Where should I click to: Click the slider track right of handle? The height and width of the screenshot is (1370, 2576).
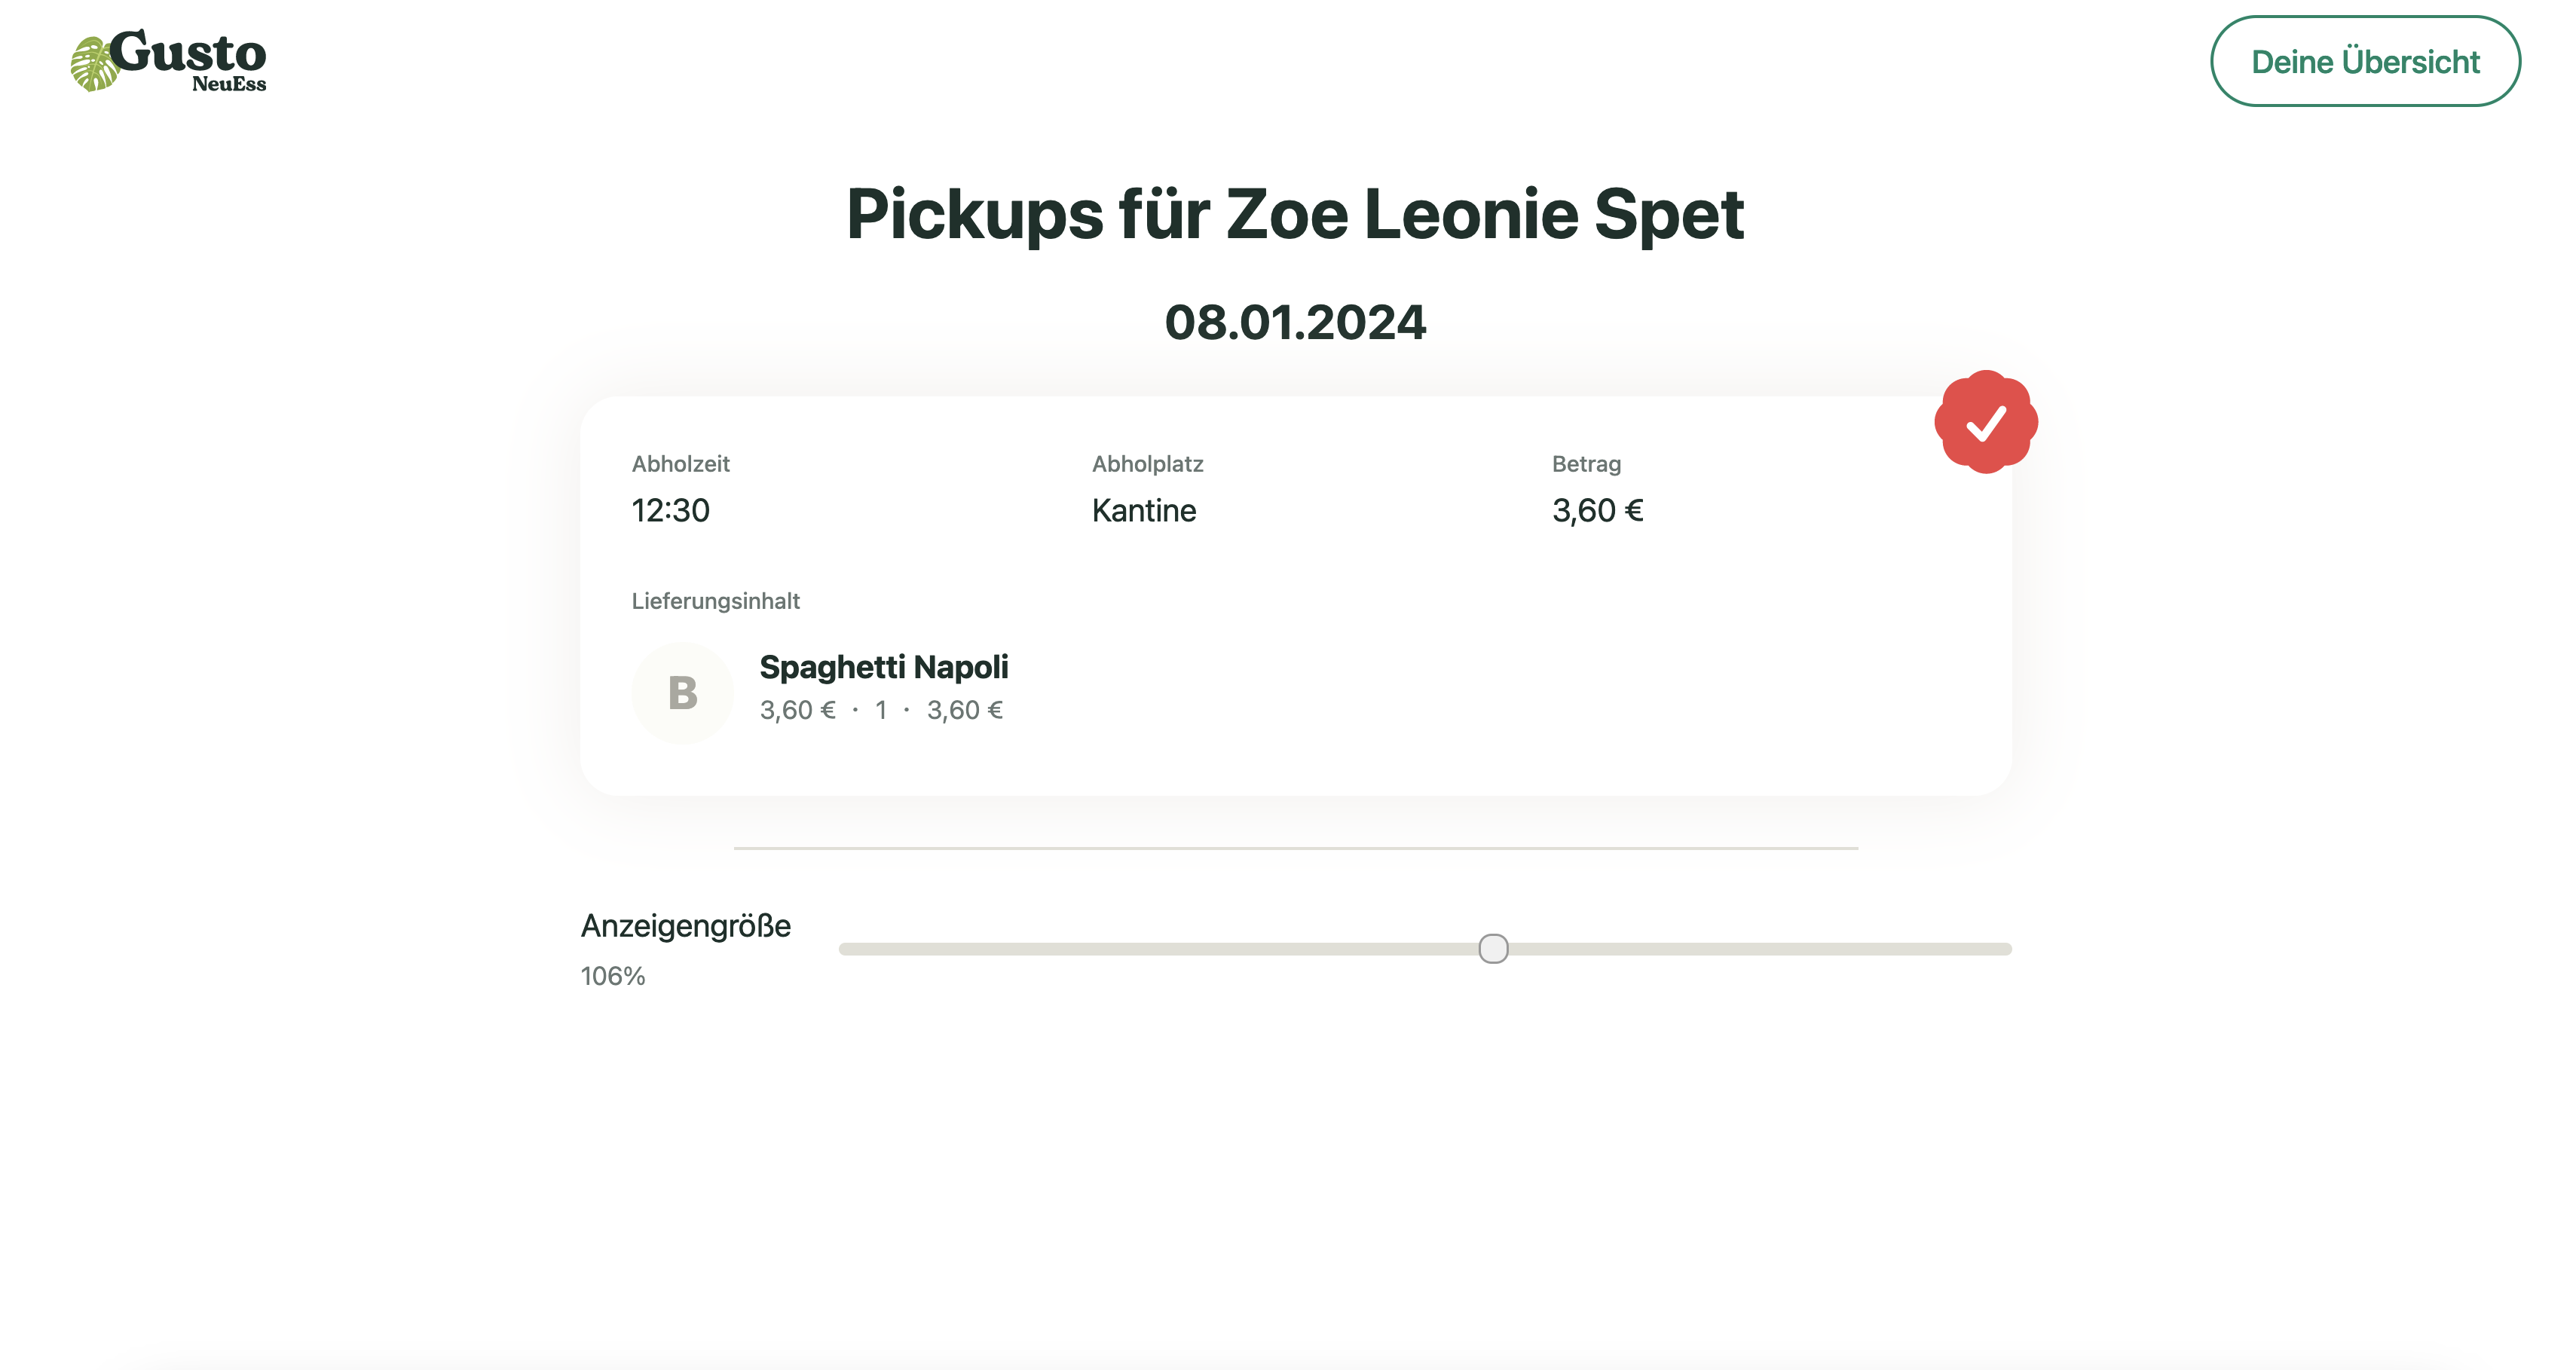tap(1760, 948)
